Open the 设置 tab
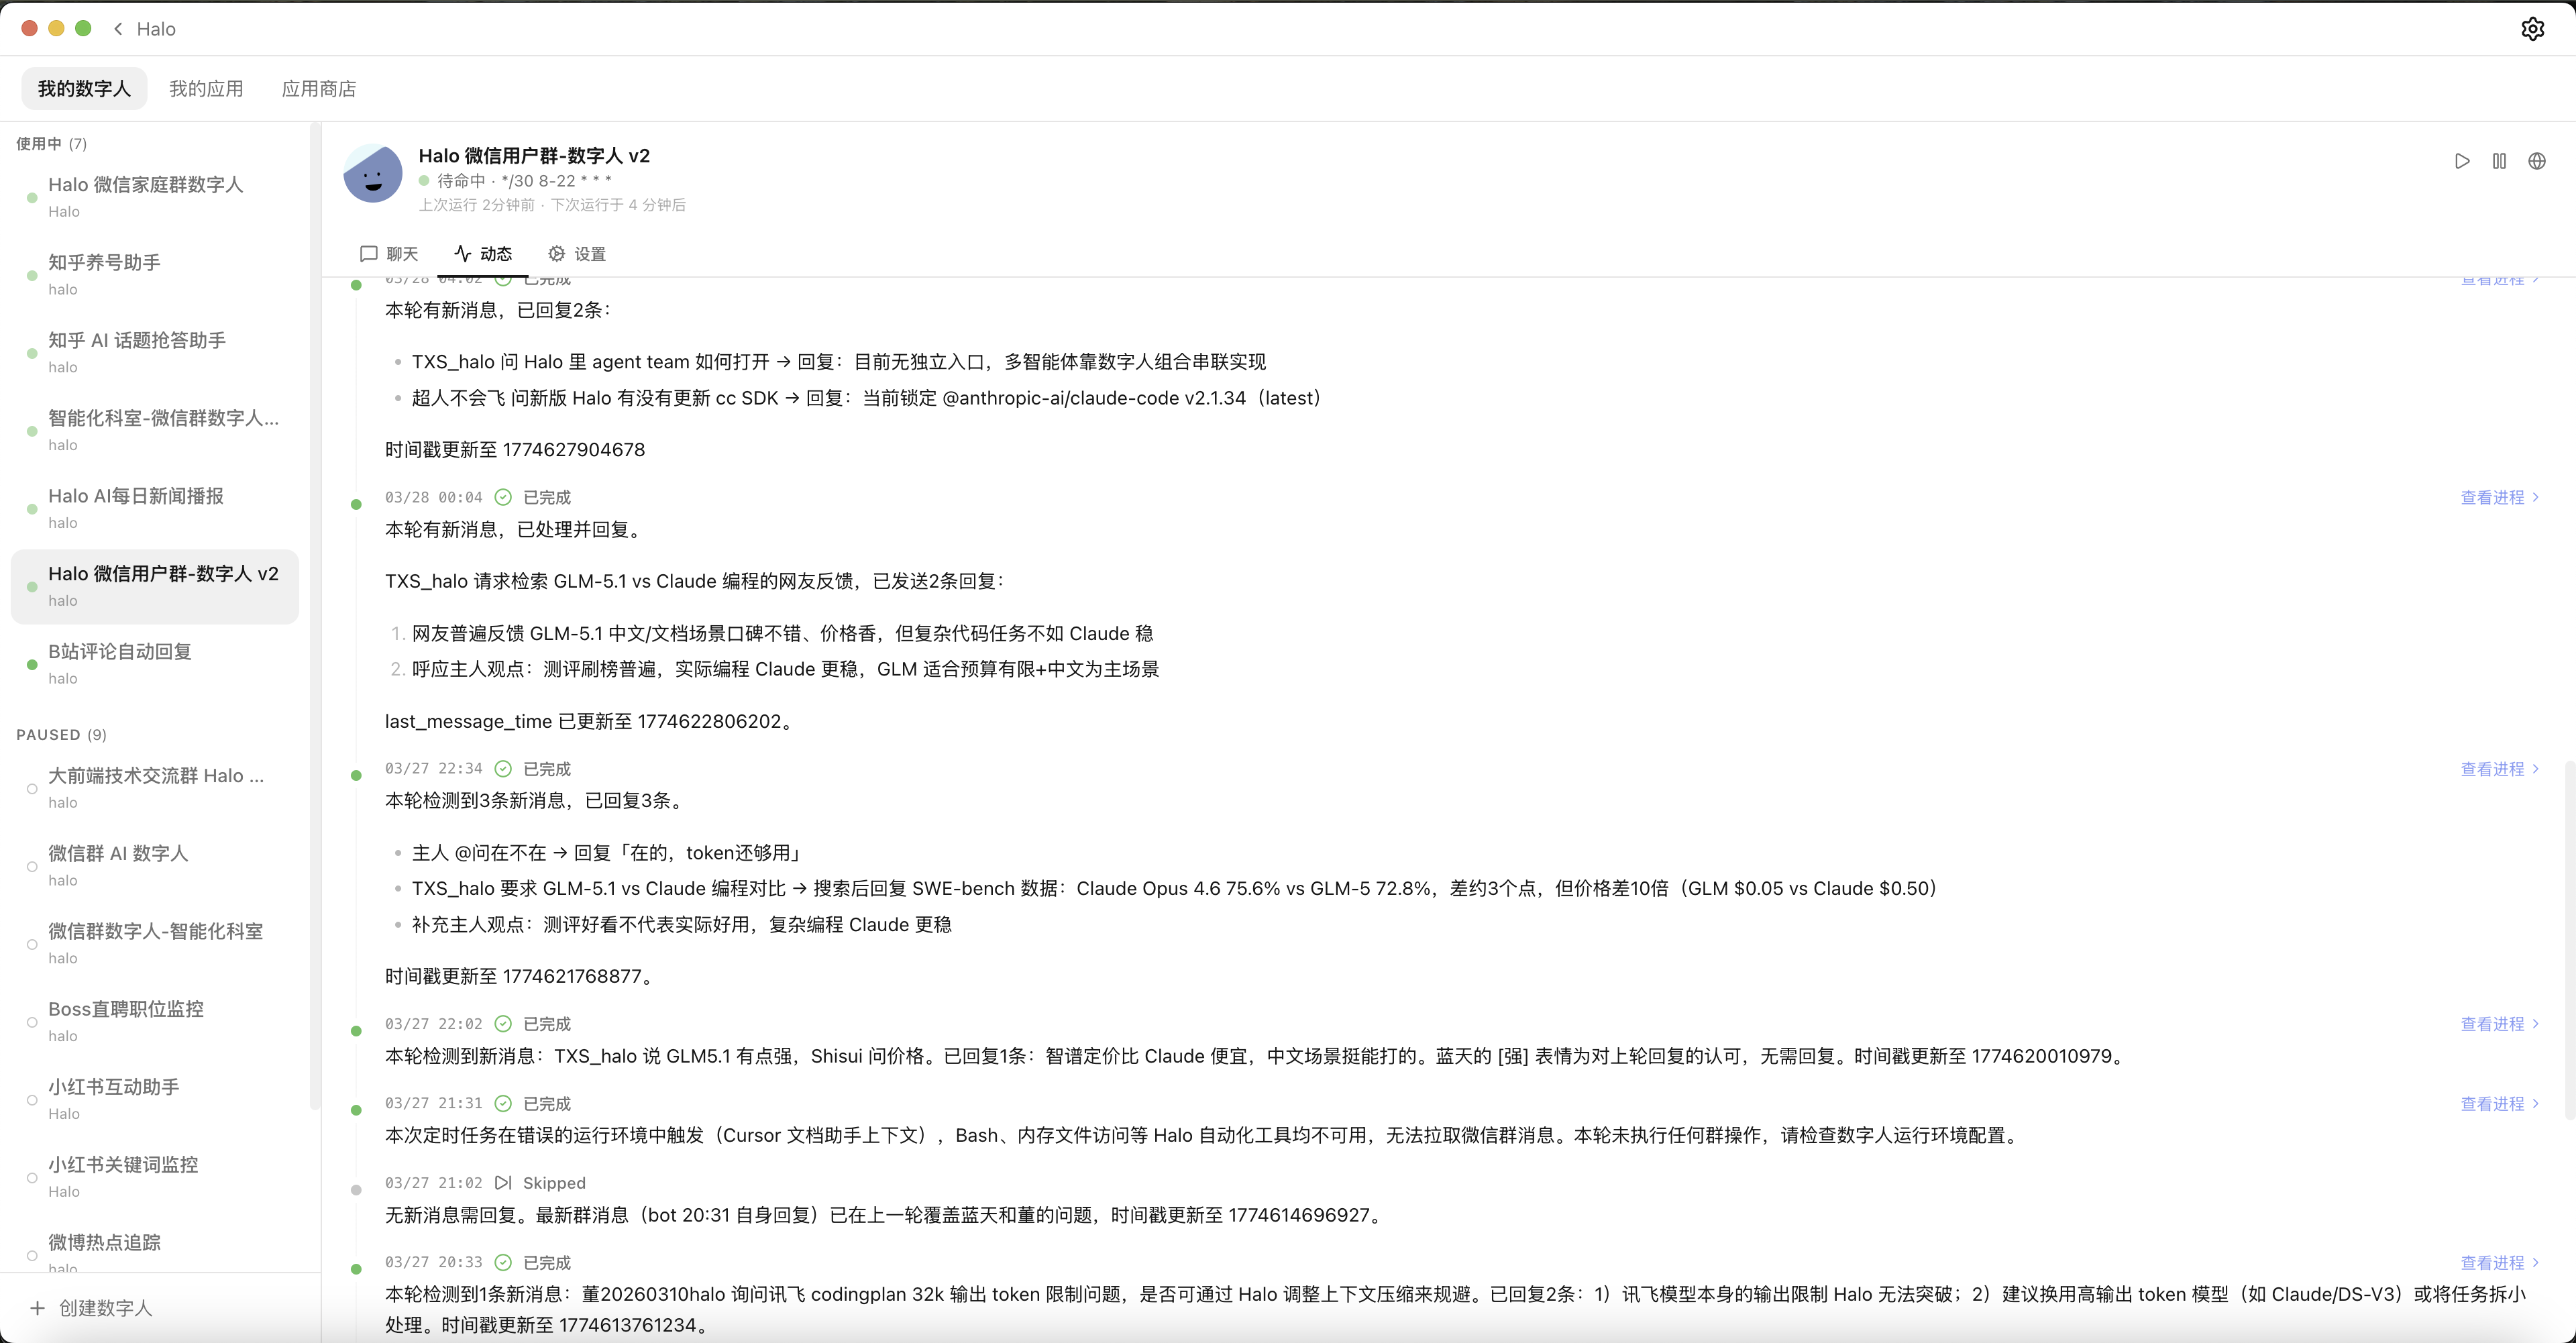 coord(577,254)
